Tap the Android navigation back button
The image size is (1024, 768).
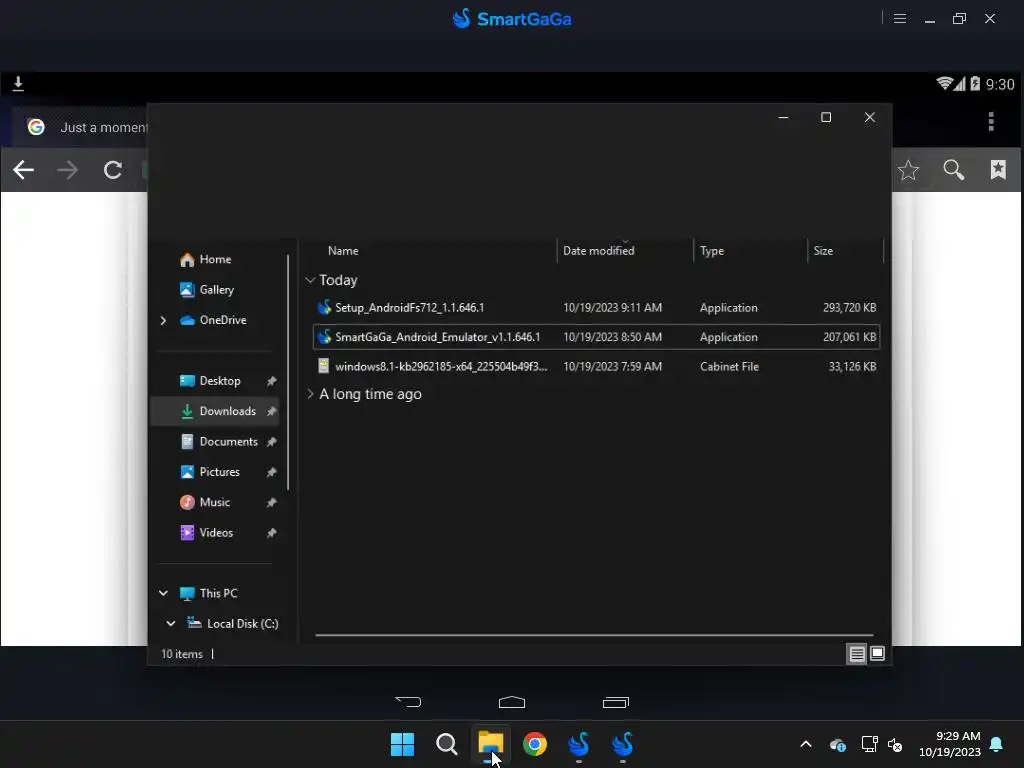click(x=408, y=702)
